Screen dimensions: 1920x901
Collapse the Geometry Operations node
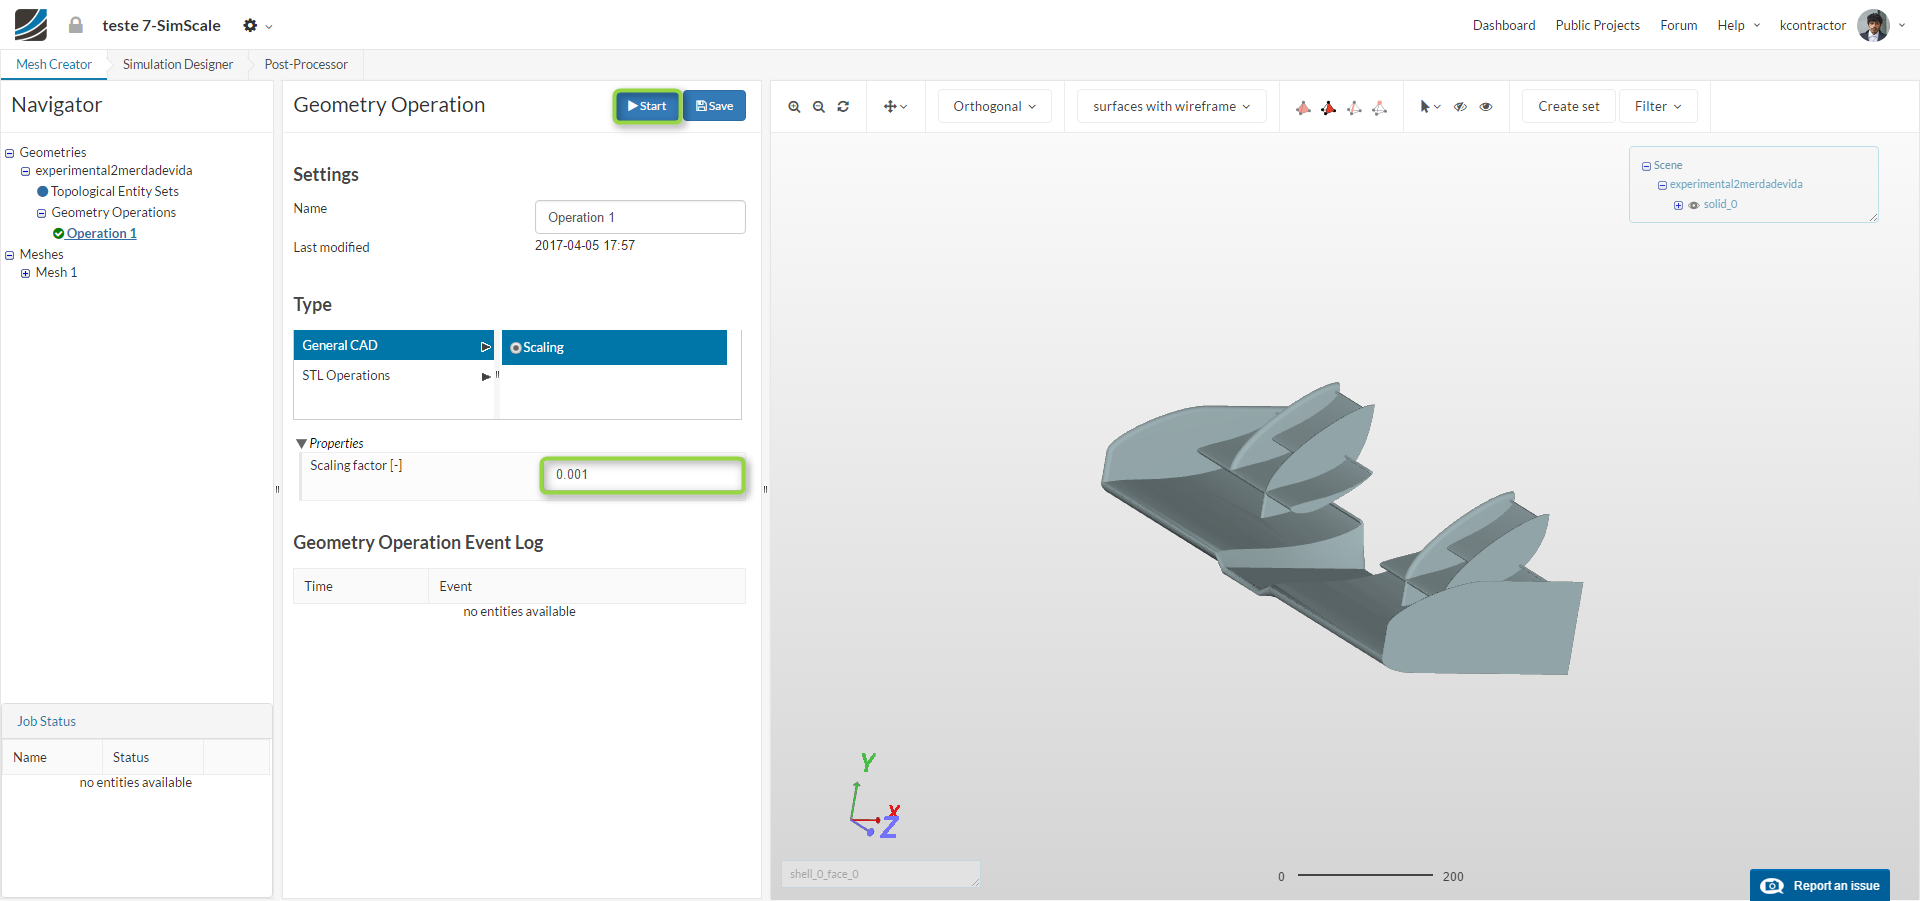(42, 213)
